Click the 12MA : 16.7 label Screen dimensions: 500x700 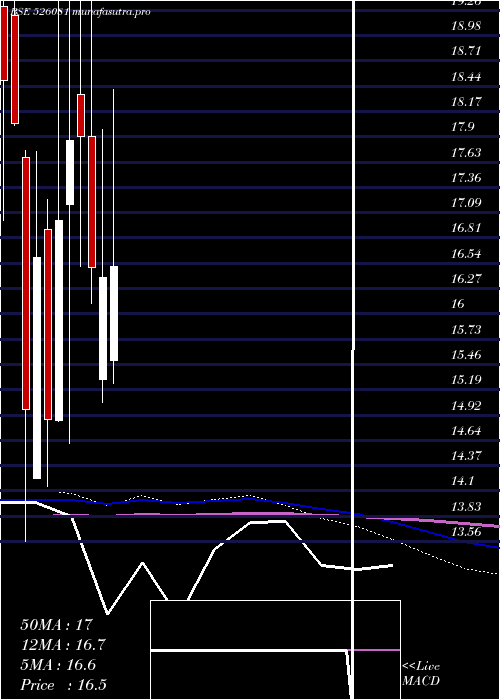(63, 645)
